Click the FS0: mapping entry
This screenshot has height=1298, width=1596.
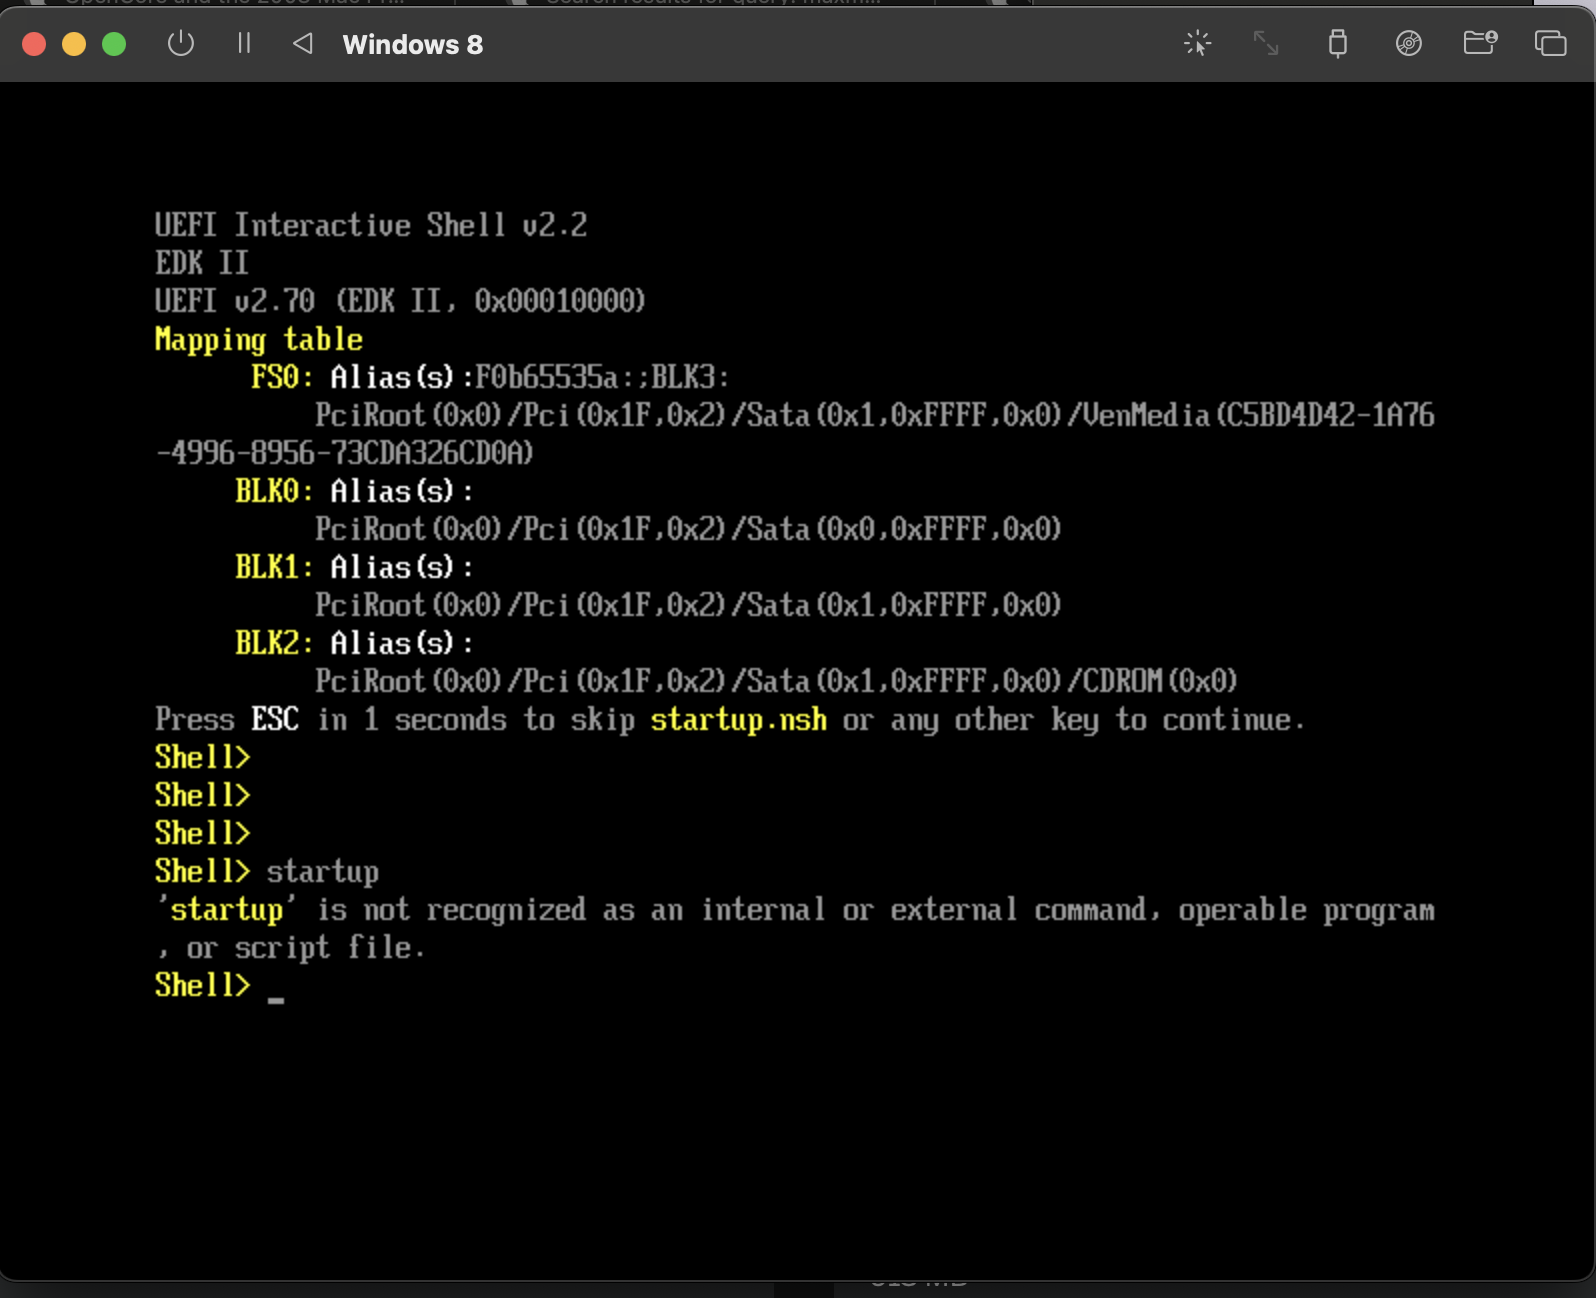coord(282,377)
